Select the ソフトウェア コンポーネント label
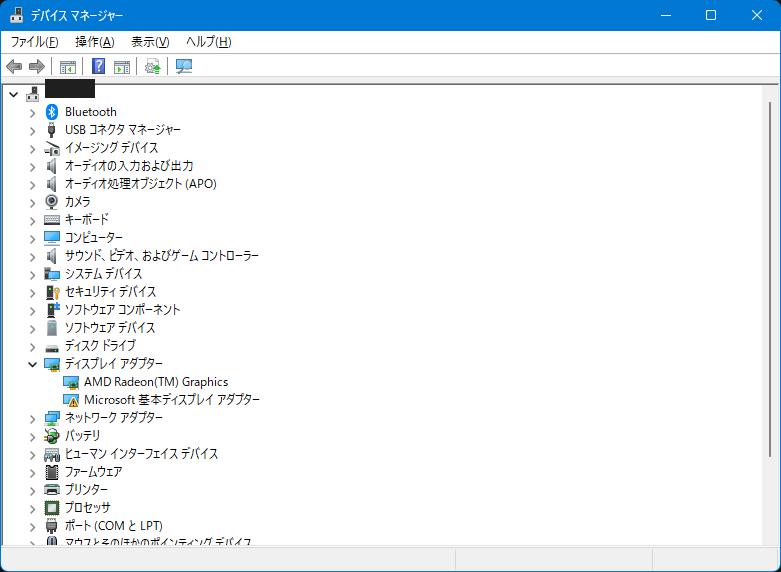The width and height of the screenshot is (781, 572). pyautogui.click(x=123, y=310)
